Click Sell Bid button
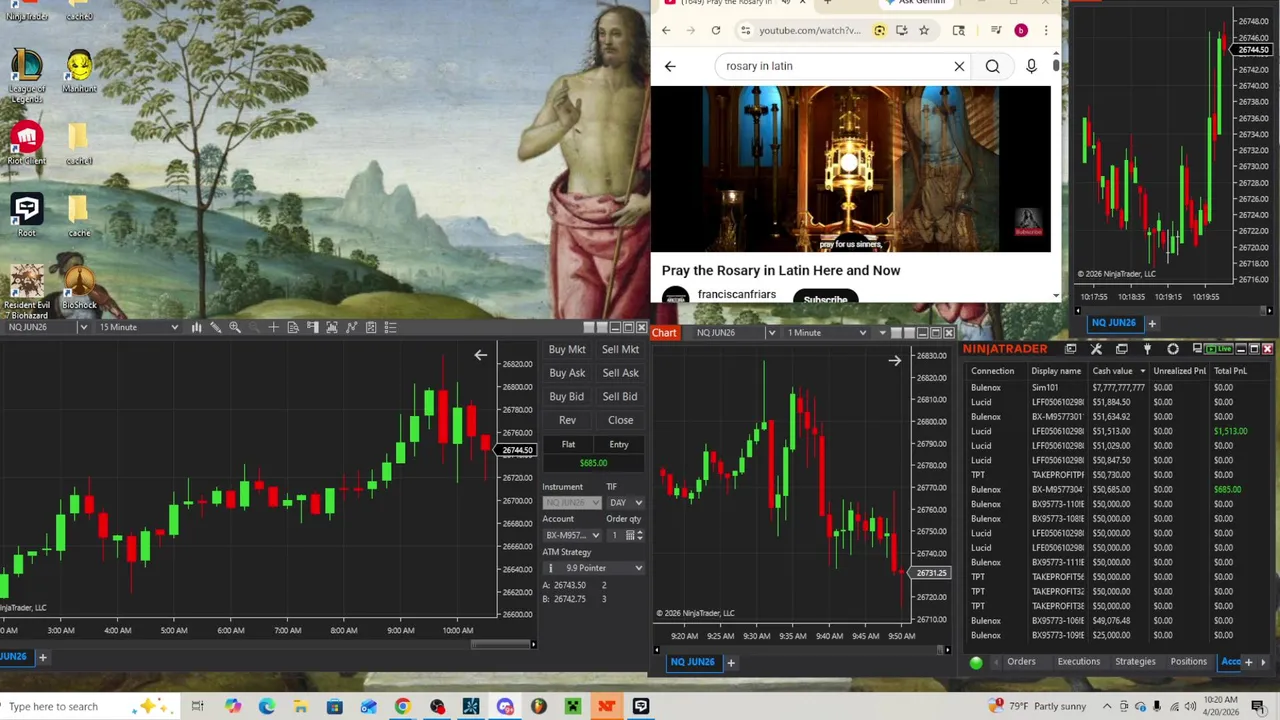1280x720 pixels. tap(620, 397)
